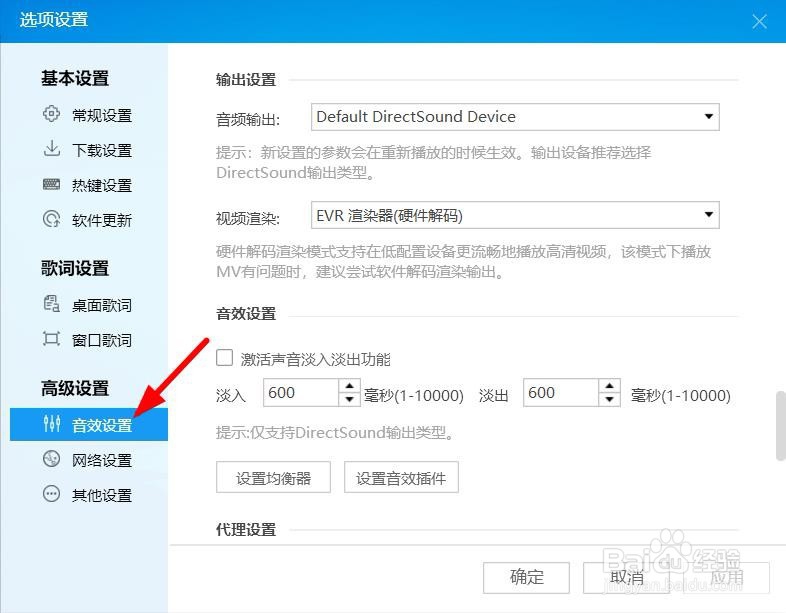The image size is (786, 613).
Task: Click the settings panel vertical scrollbar
Action: (x=781, y=425)
